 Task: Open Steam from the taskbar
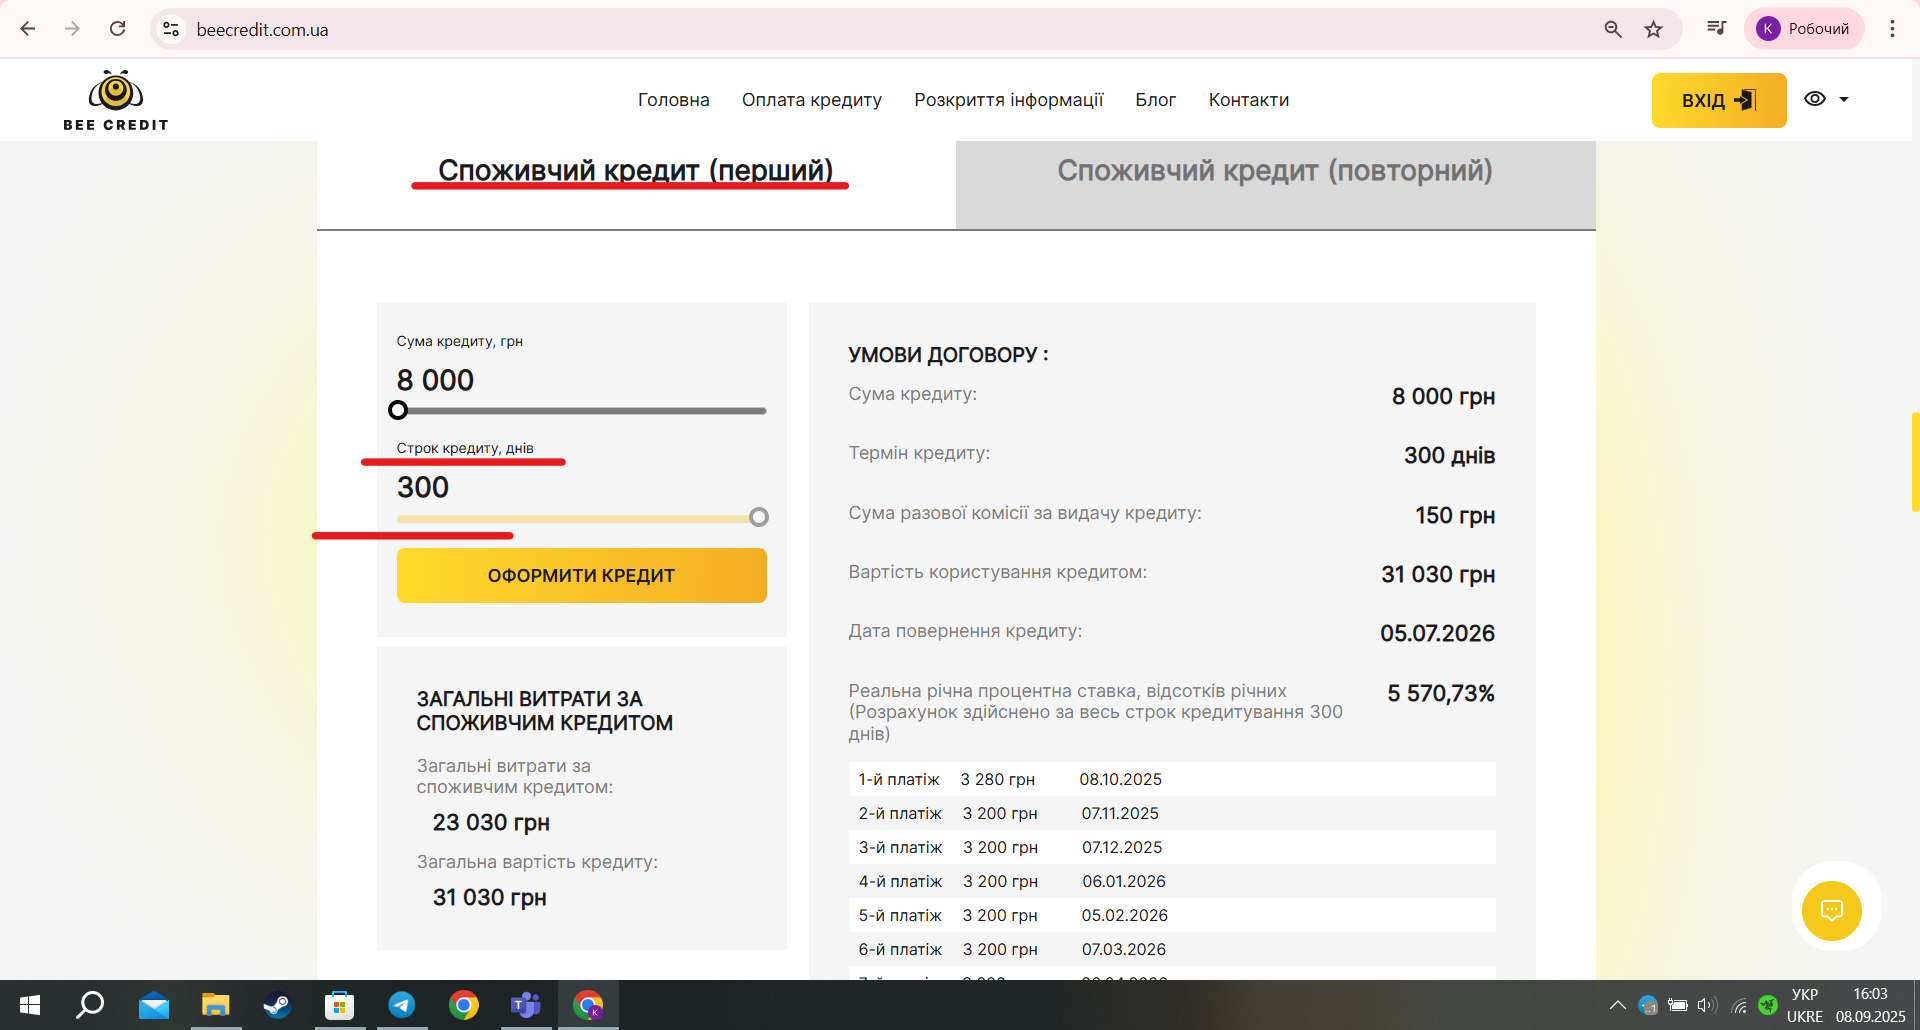point(277,1005)
